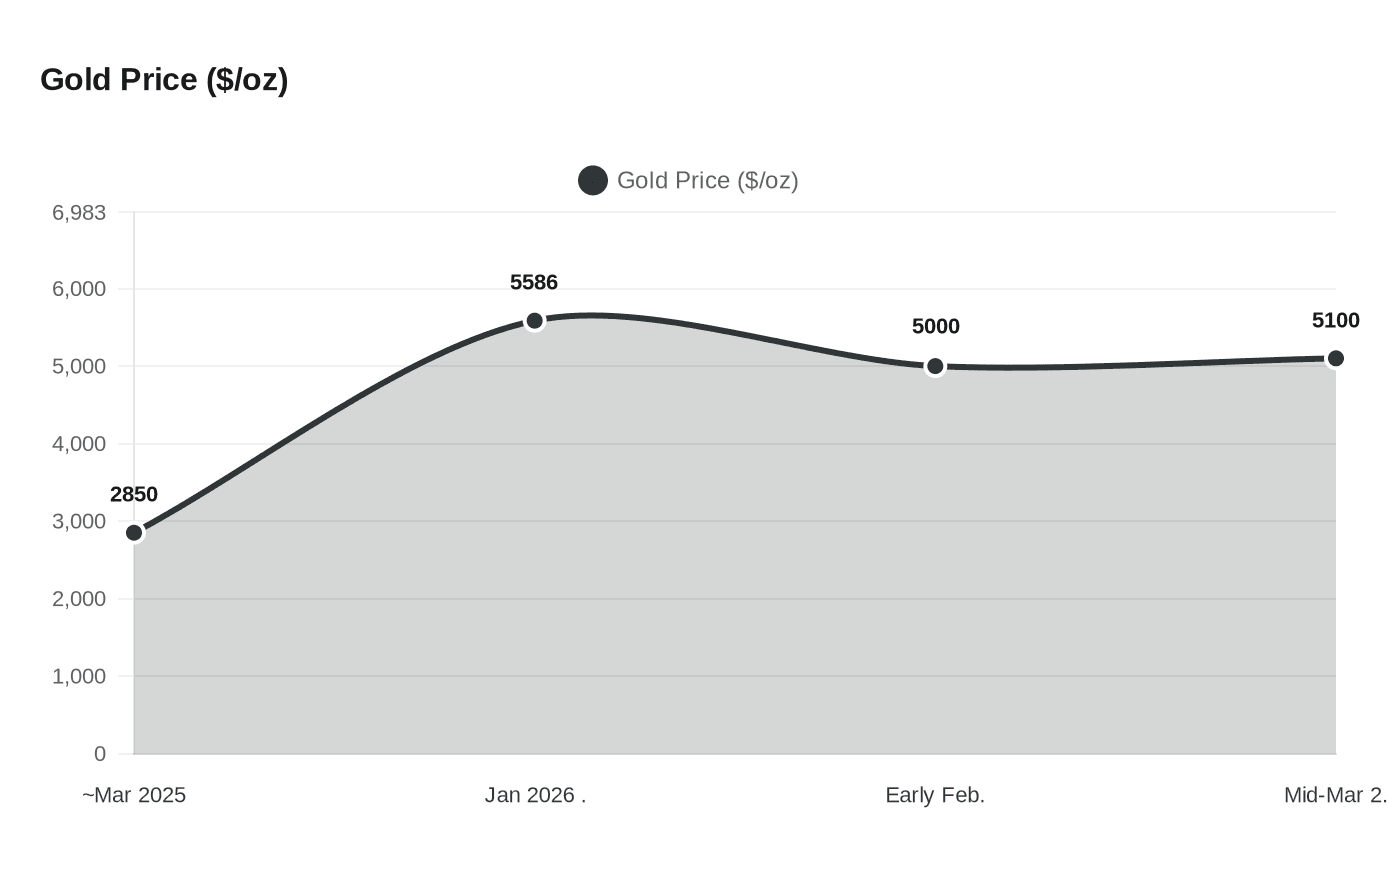1400x880 pixels.
Task: Click the Mid-Mar x-axis label
Action: tap(1335, 795)
